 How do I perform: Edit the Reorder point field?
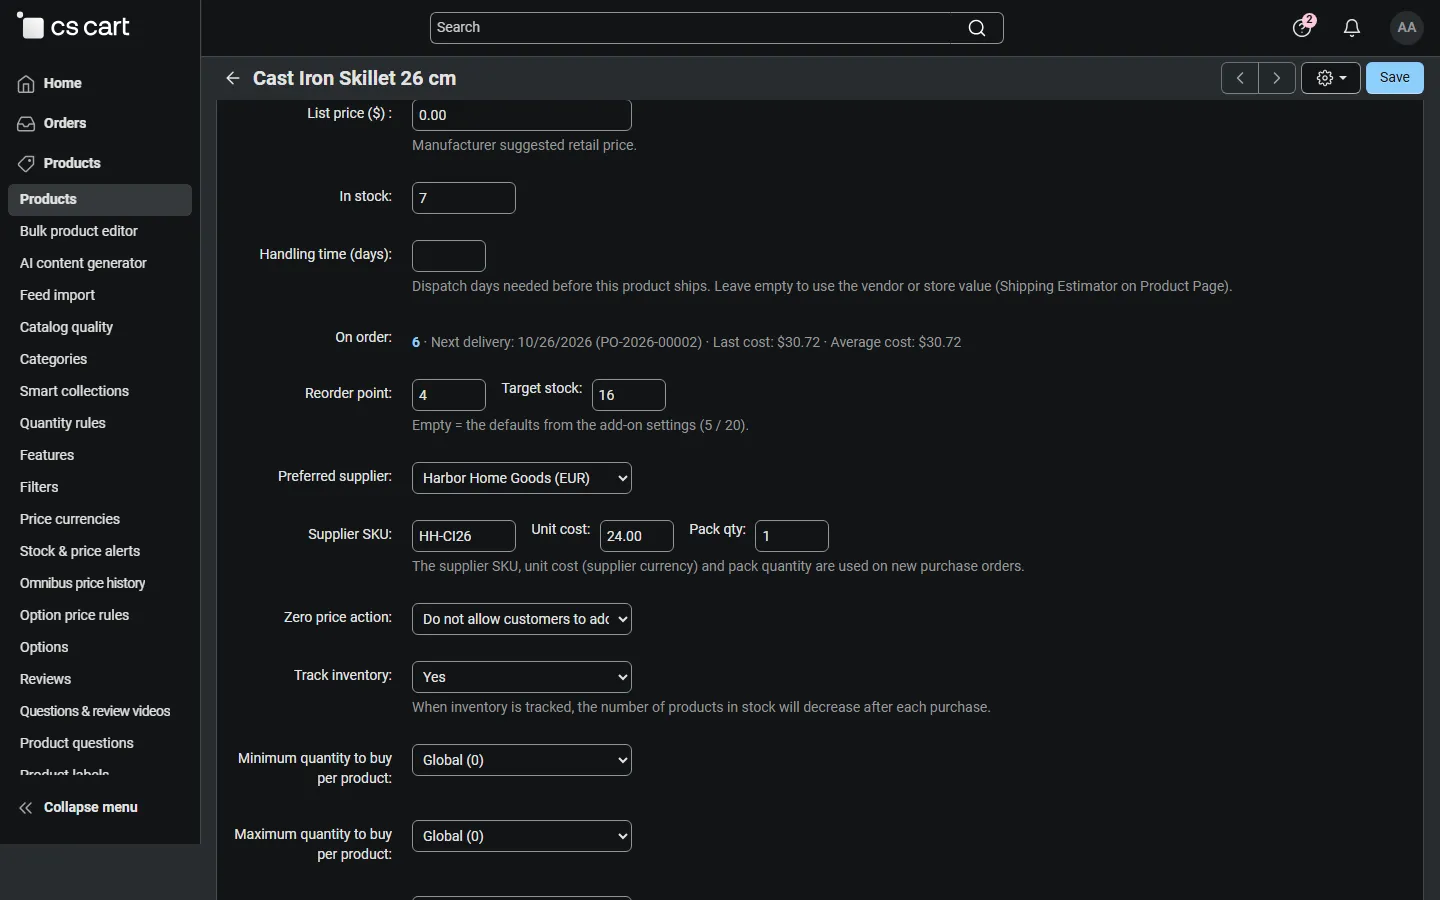tap(449, 395)
